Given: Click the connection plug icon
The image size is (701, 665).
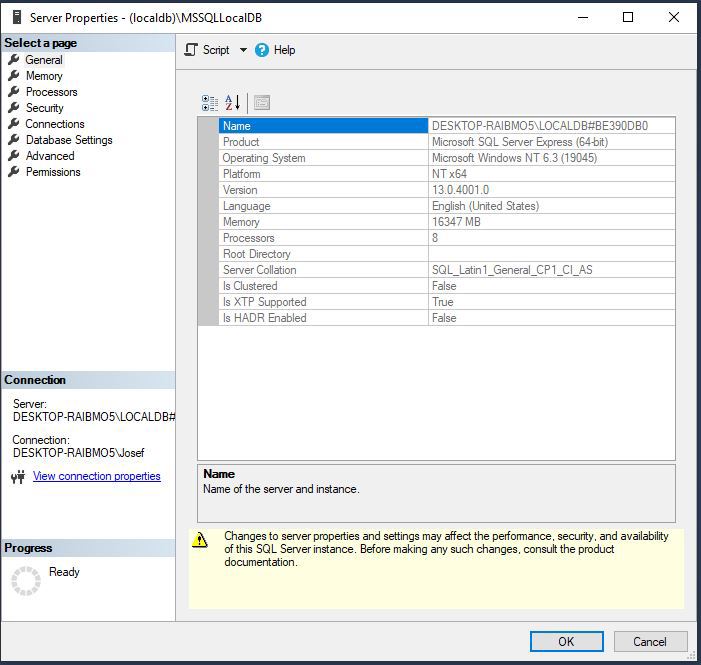Looking at the screenshot, I should [18, 477].
